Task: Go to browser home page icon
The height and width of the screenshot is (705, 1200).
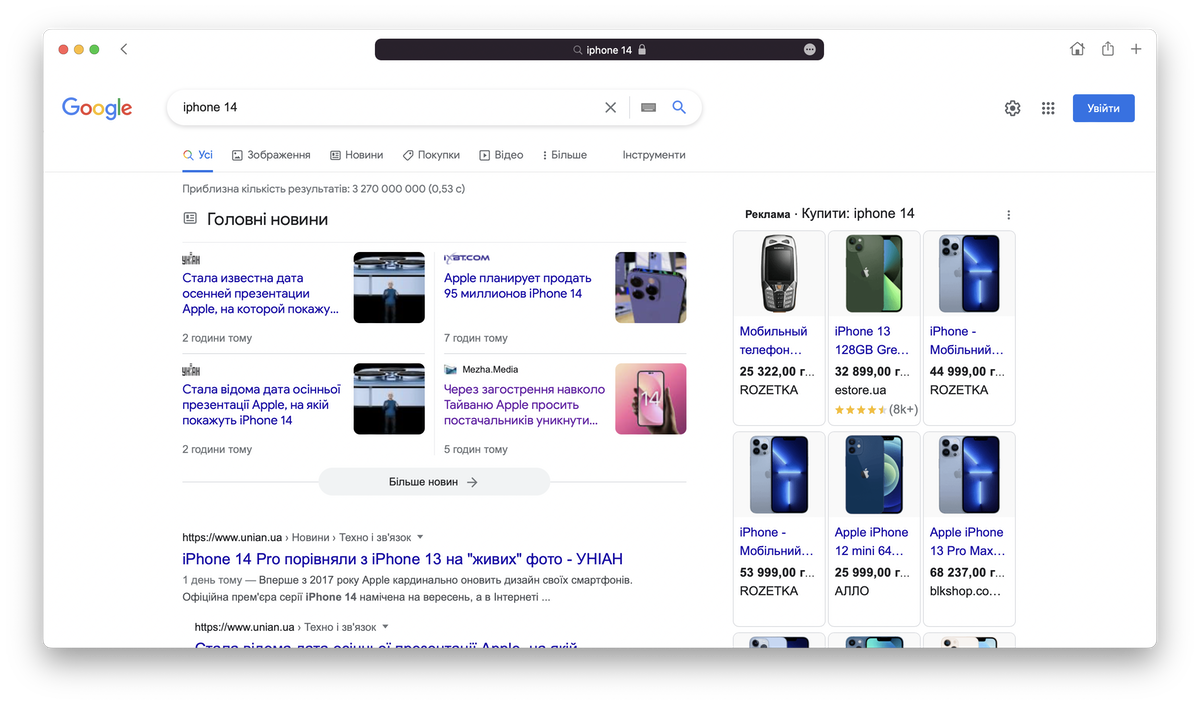Action: click(x=1077, y=49)
